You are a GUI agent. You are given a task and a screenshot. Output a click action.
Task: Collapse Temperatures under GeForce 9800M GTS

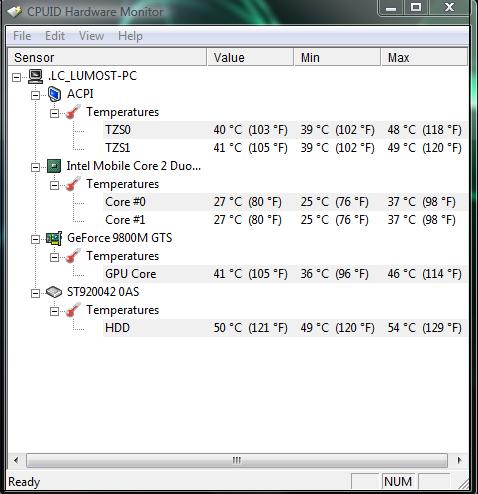pyautogui.click(x=54, y=257)
